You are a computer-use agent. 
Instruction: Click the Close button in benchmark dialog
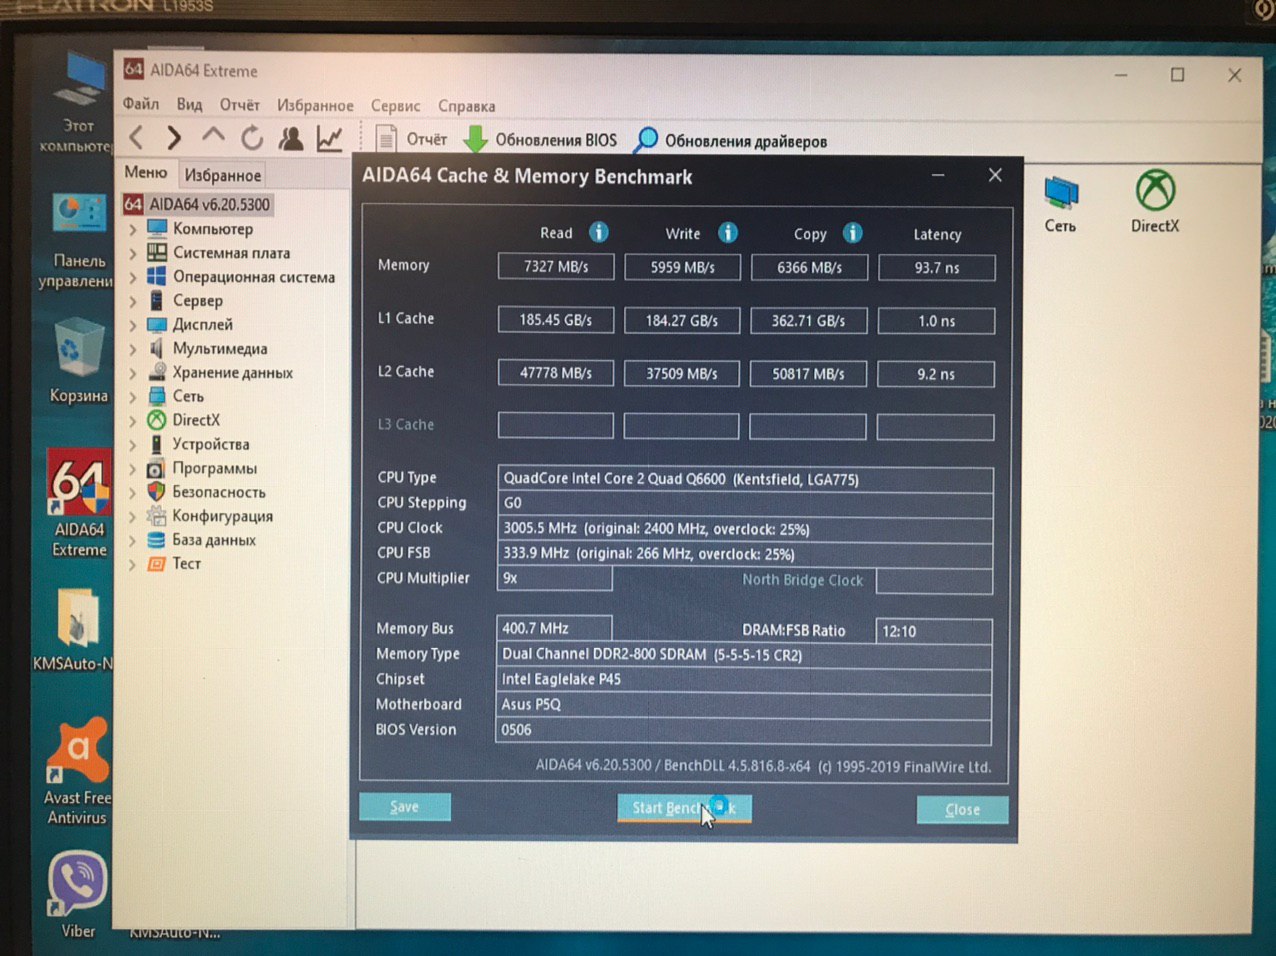pyautogui.click(x=962, y=810)
